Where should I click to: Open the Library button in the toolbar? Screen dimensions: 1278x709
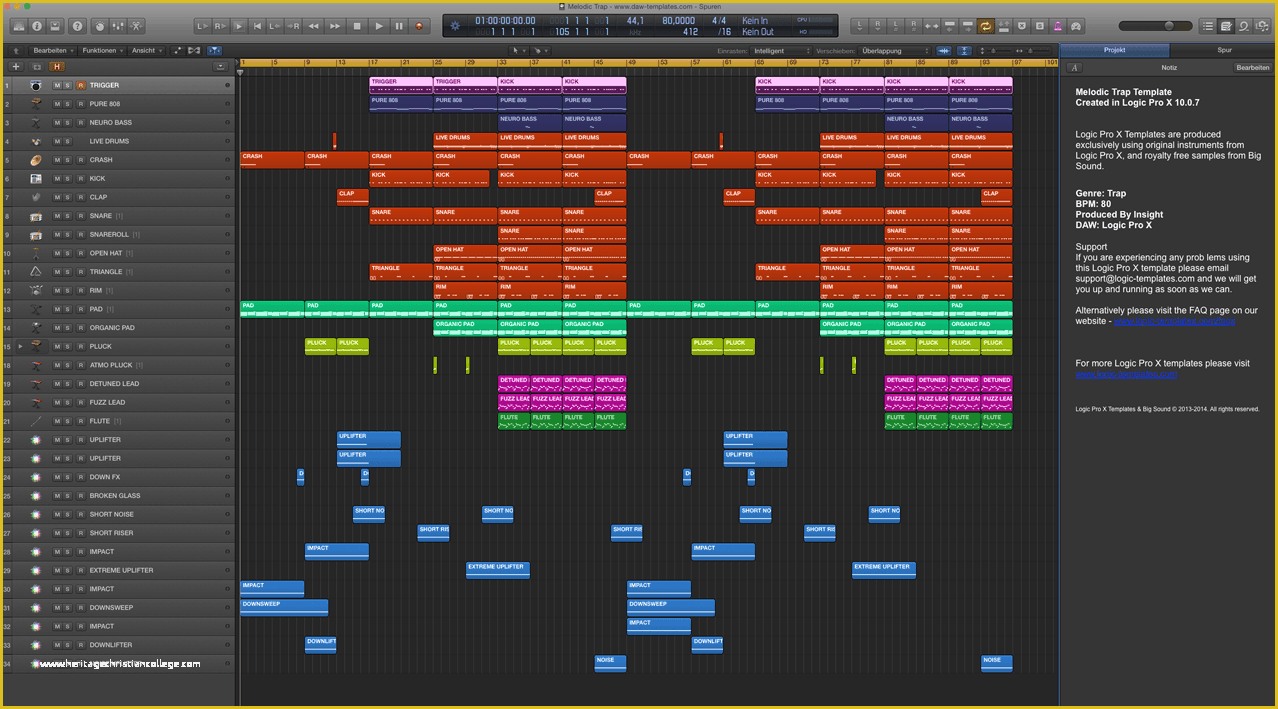(18, 26)
